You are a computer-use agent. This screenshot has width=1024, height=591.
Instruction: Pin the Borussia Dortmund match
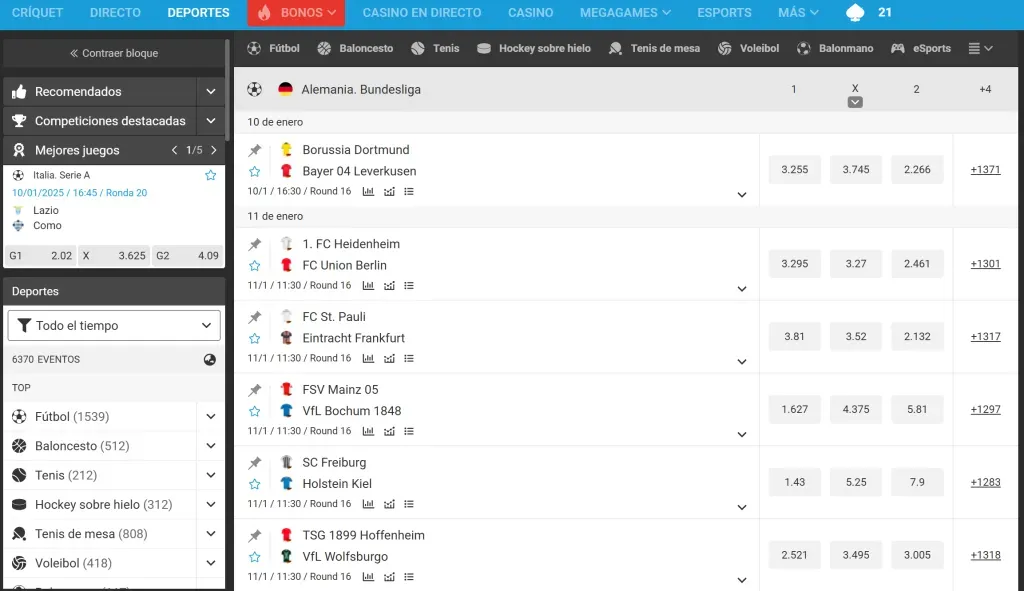[x=255, y=150]
